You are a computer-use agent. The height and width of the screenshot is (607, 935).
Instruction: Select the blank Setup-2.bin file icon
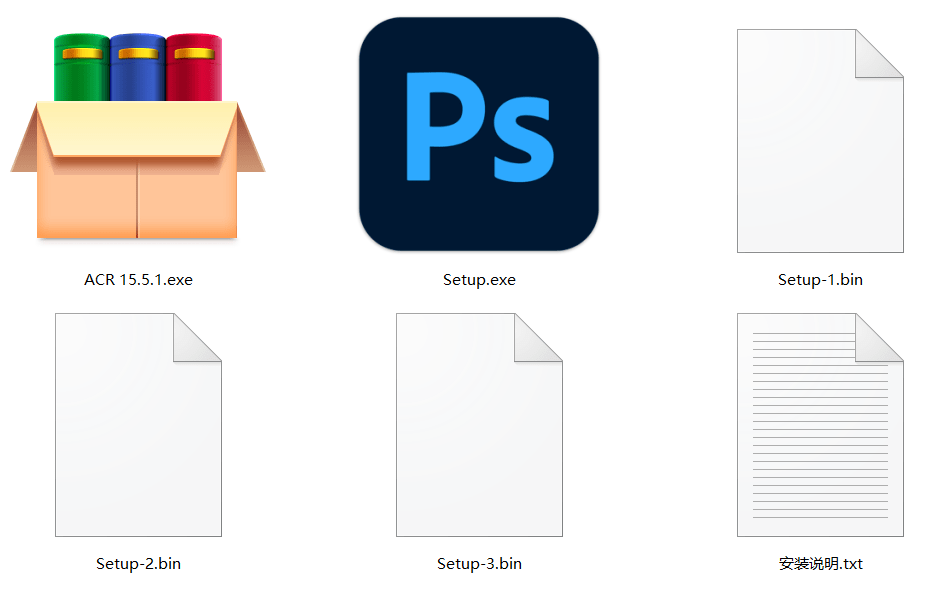pyautogui.click(x=138, y=425)
